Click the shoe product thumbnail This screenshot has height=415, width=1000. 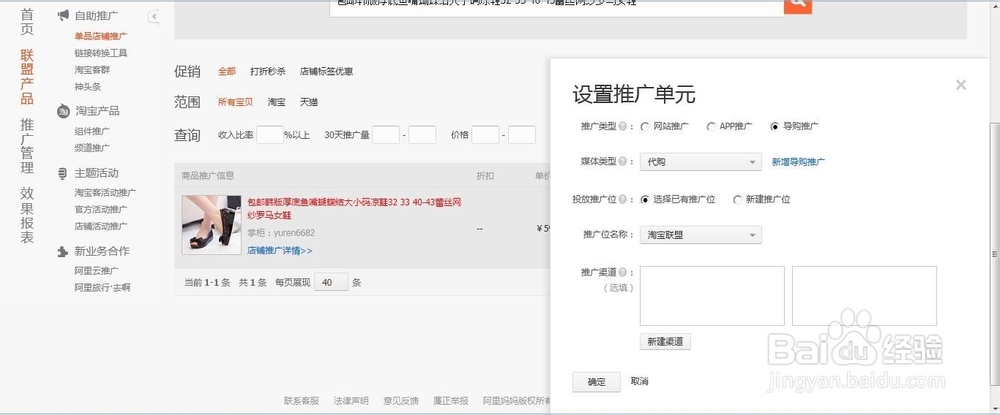tap(211, 225)
